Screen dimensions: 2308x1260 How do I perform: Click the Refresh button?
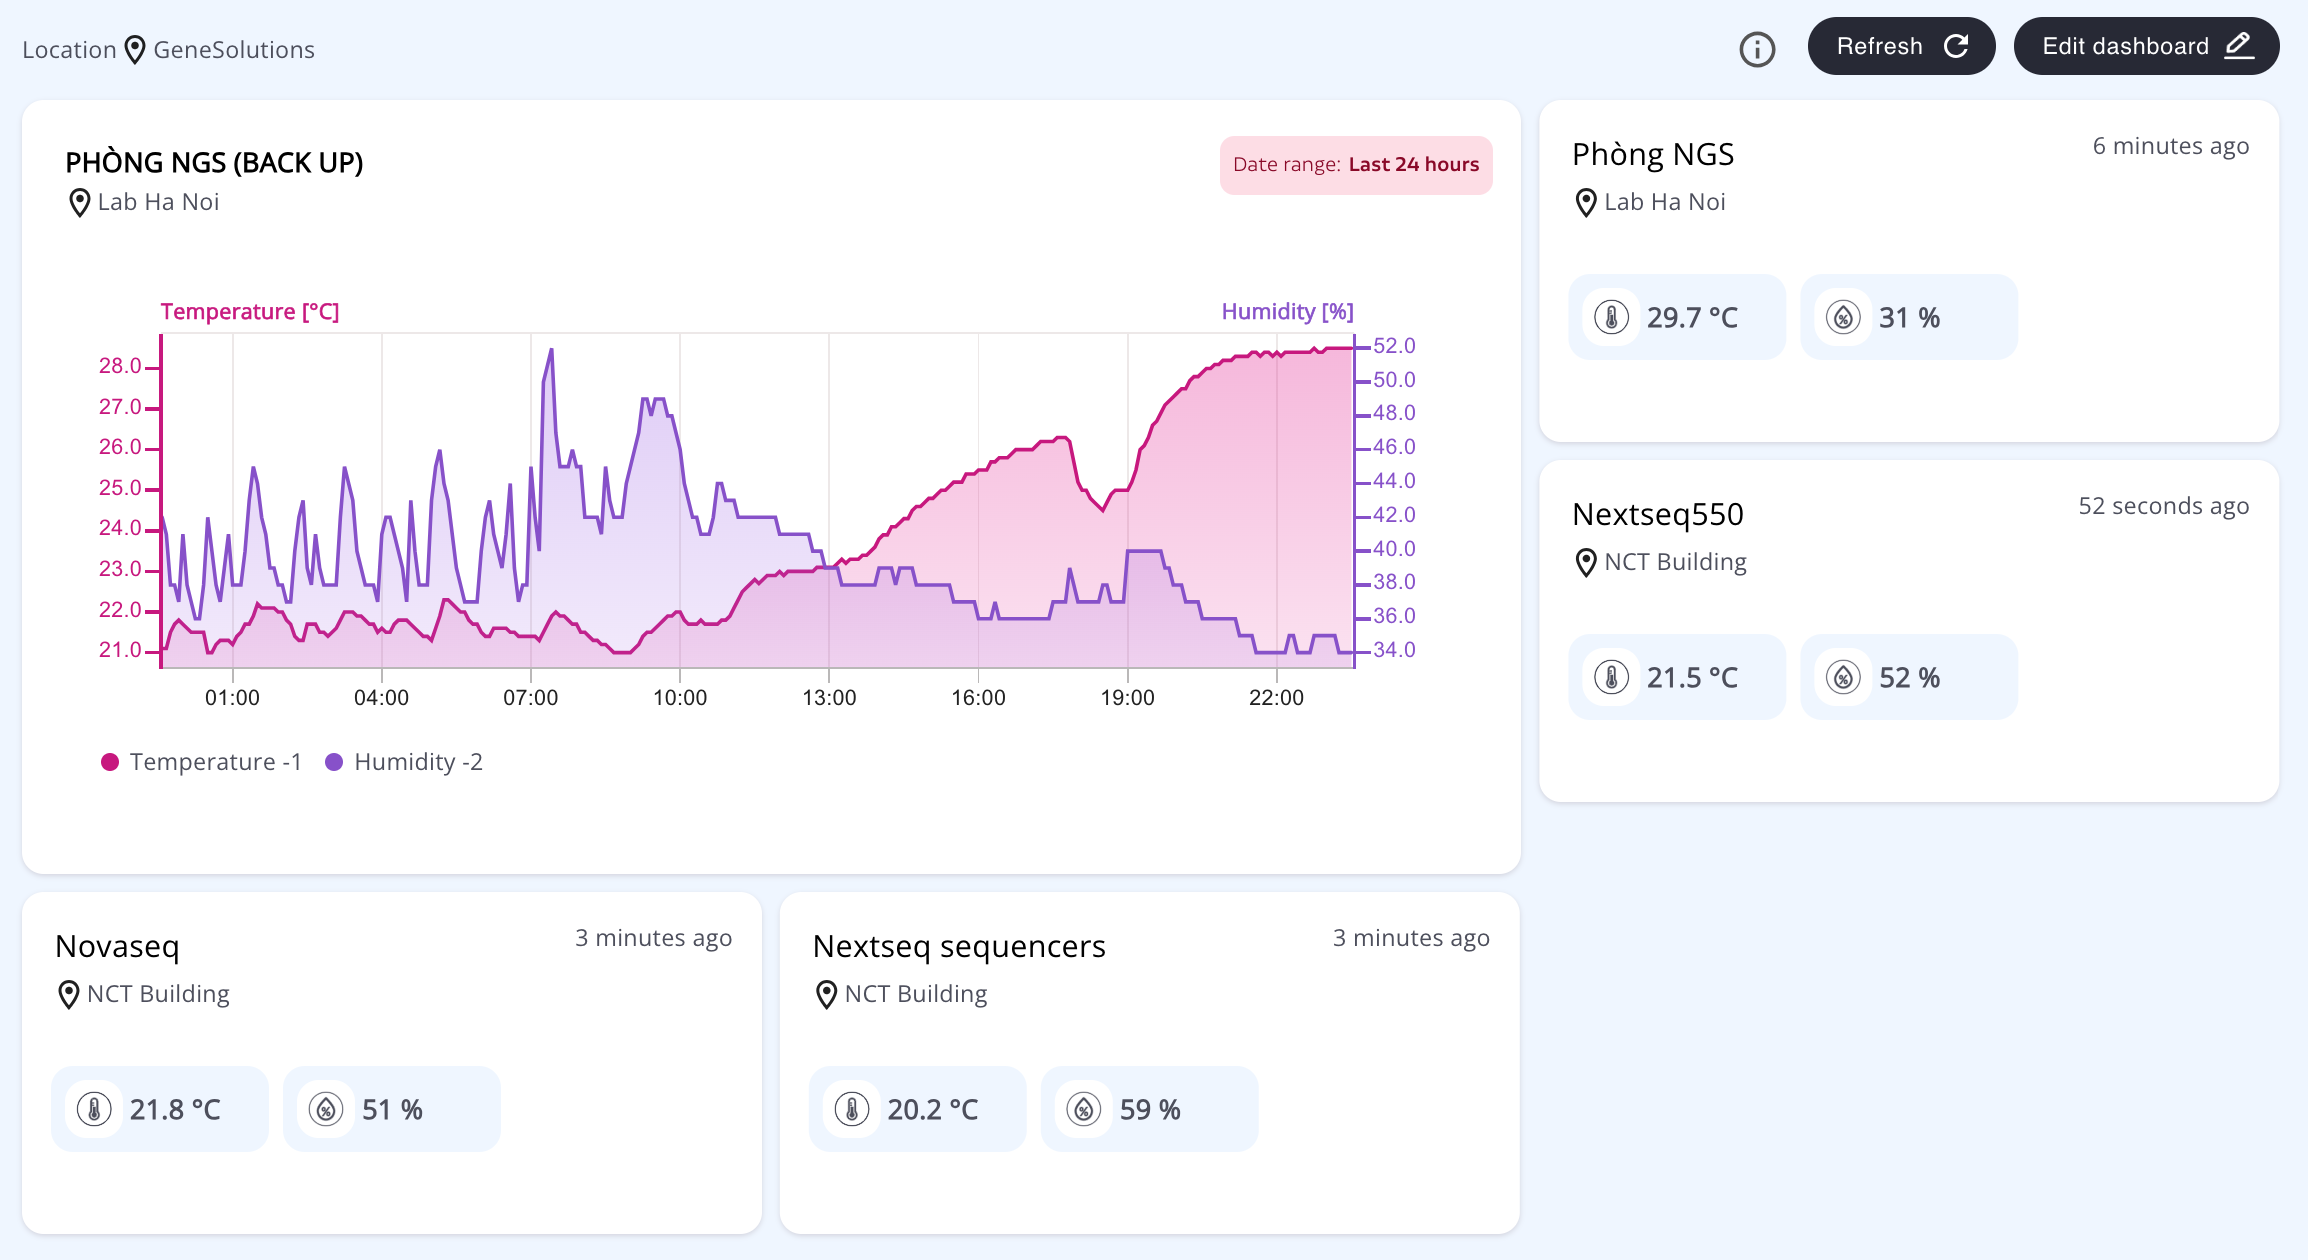[1901, 46]
